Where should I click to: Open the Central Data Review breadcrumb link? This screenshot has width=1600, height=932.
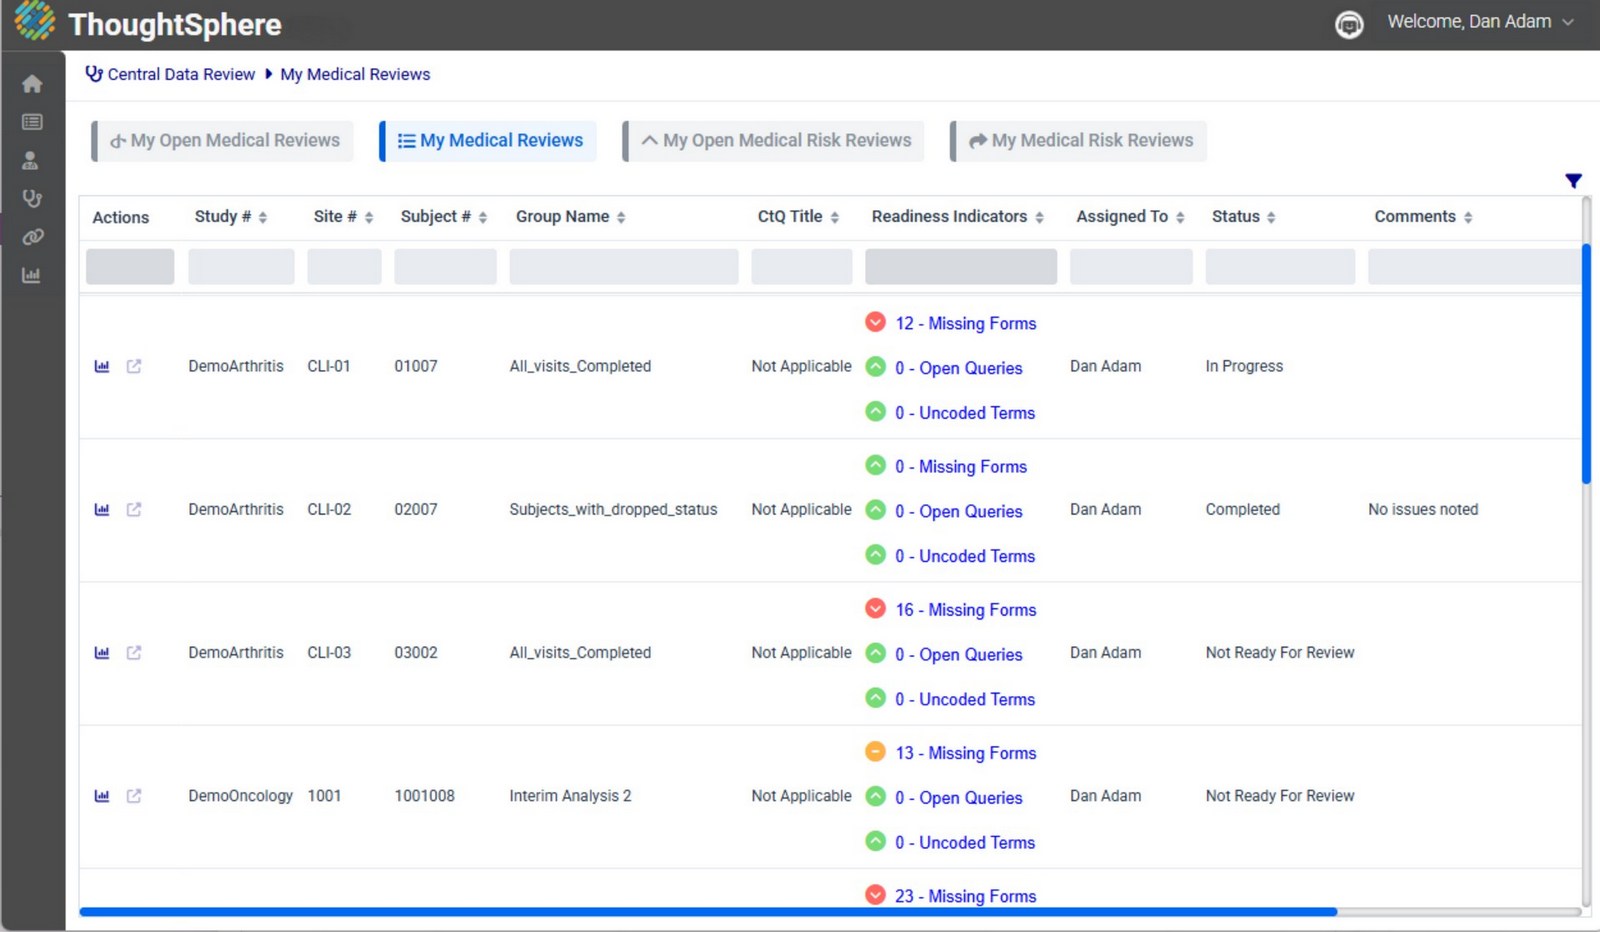pos(181,74)
